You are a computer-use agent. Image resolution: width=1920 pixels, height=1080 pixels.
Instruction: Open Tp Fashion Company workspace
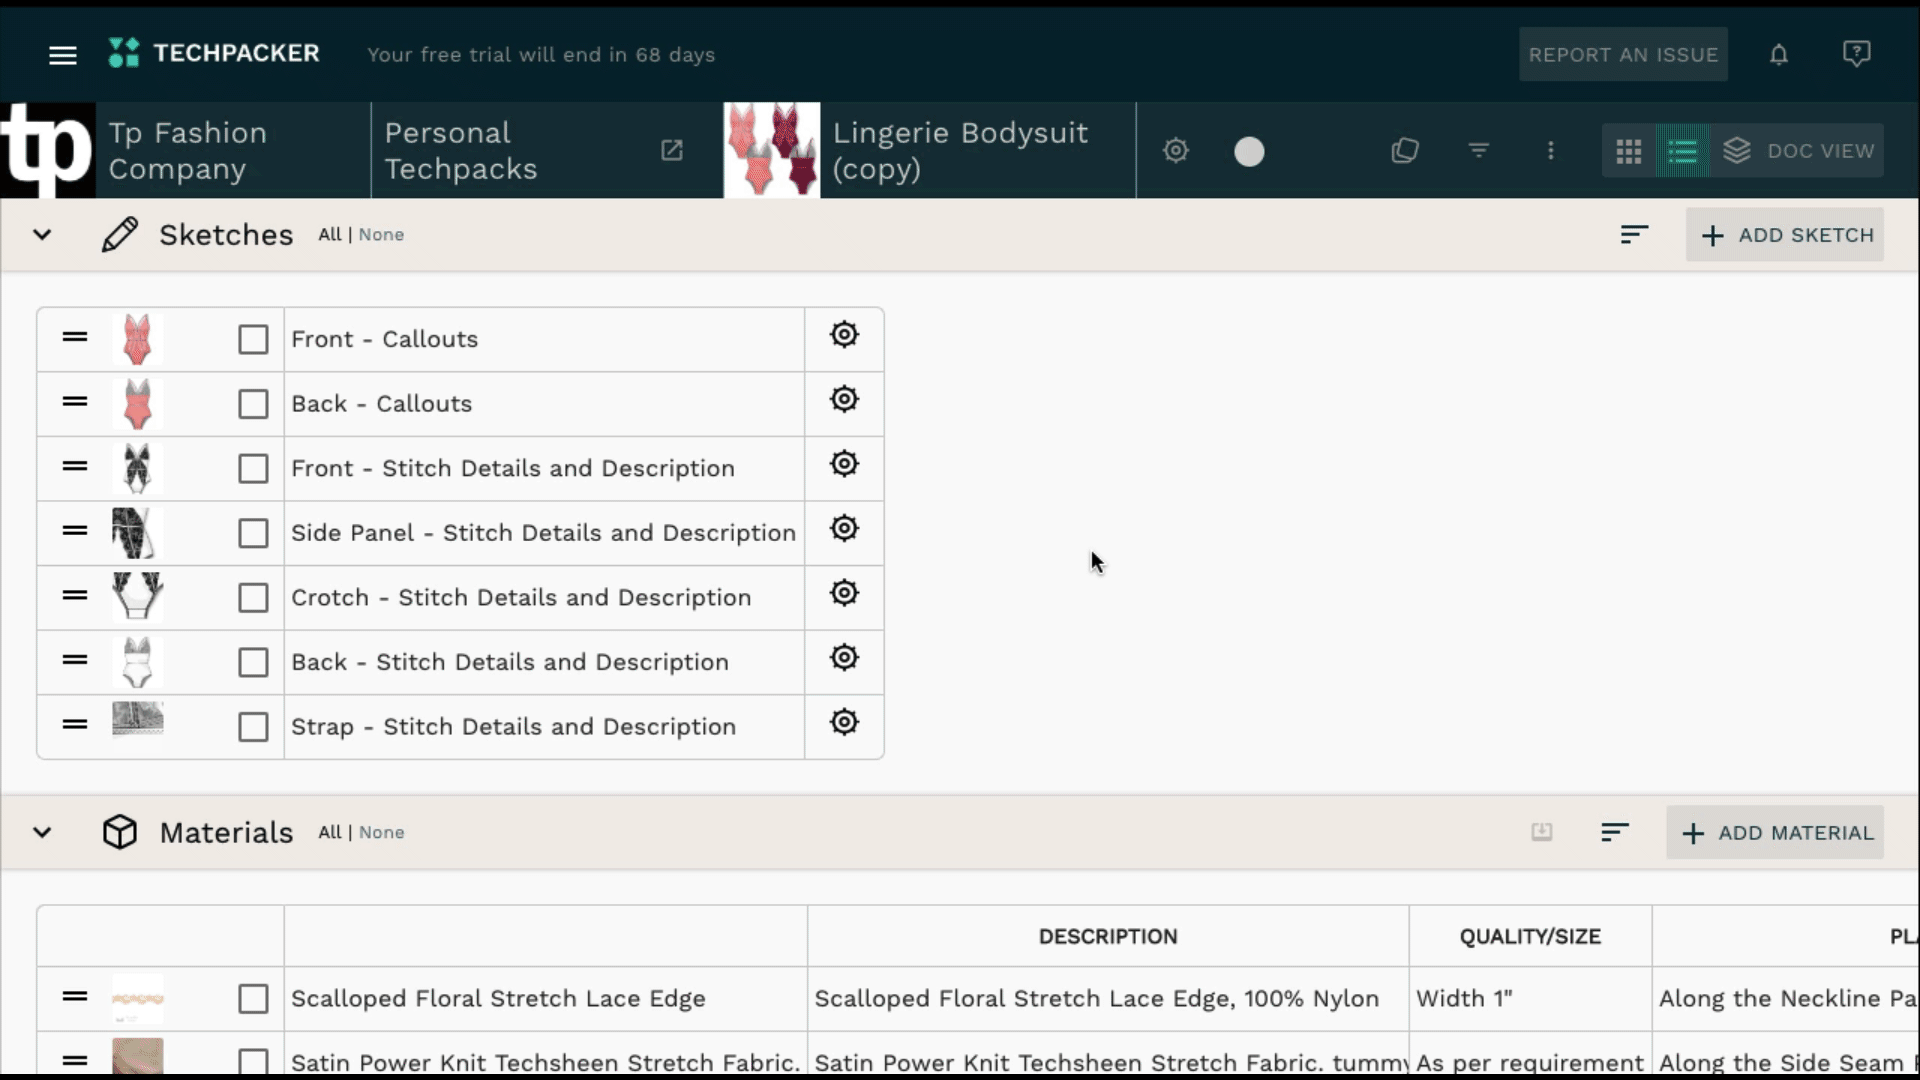pos(186,150)
